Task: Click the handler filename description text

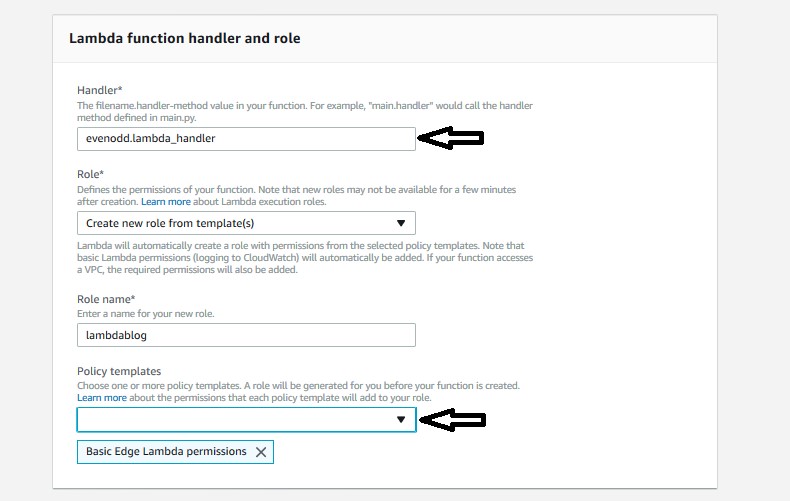Action: pos(305,111)
